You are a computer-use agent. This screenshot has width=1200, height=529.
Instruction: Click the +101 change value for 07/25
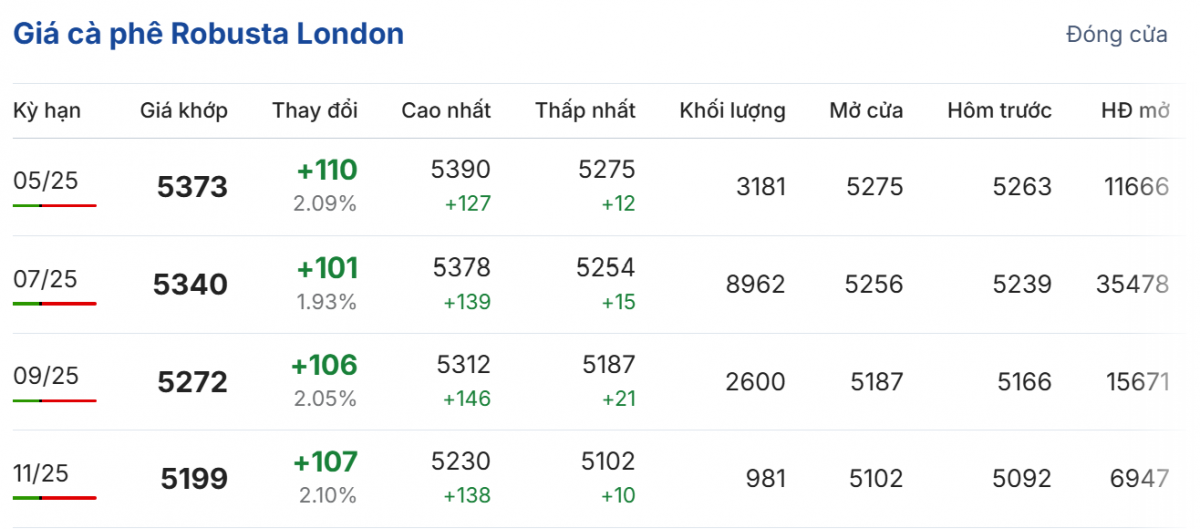pyautogui.click(x=326, y=268)
